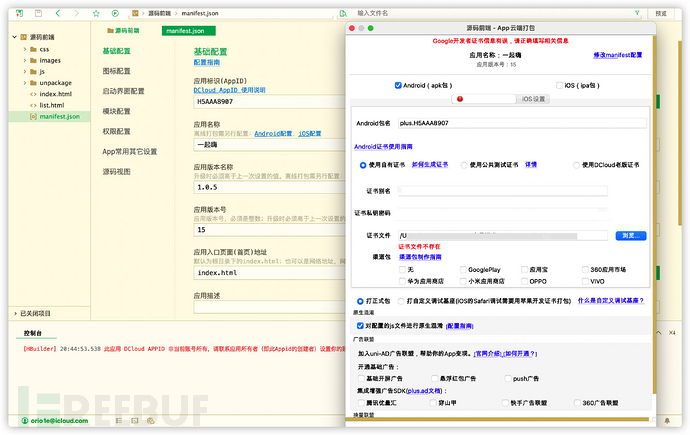Screen dimensions: 690x435
Task: Toggle js原生混淆 checkbox
Action: tap(360, 326)
